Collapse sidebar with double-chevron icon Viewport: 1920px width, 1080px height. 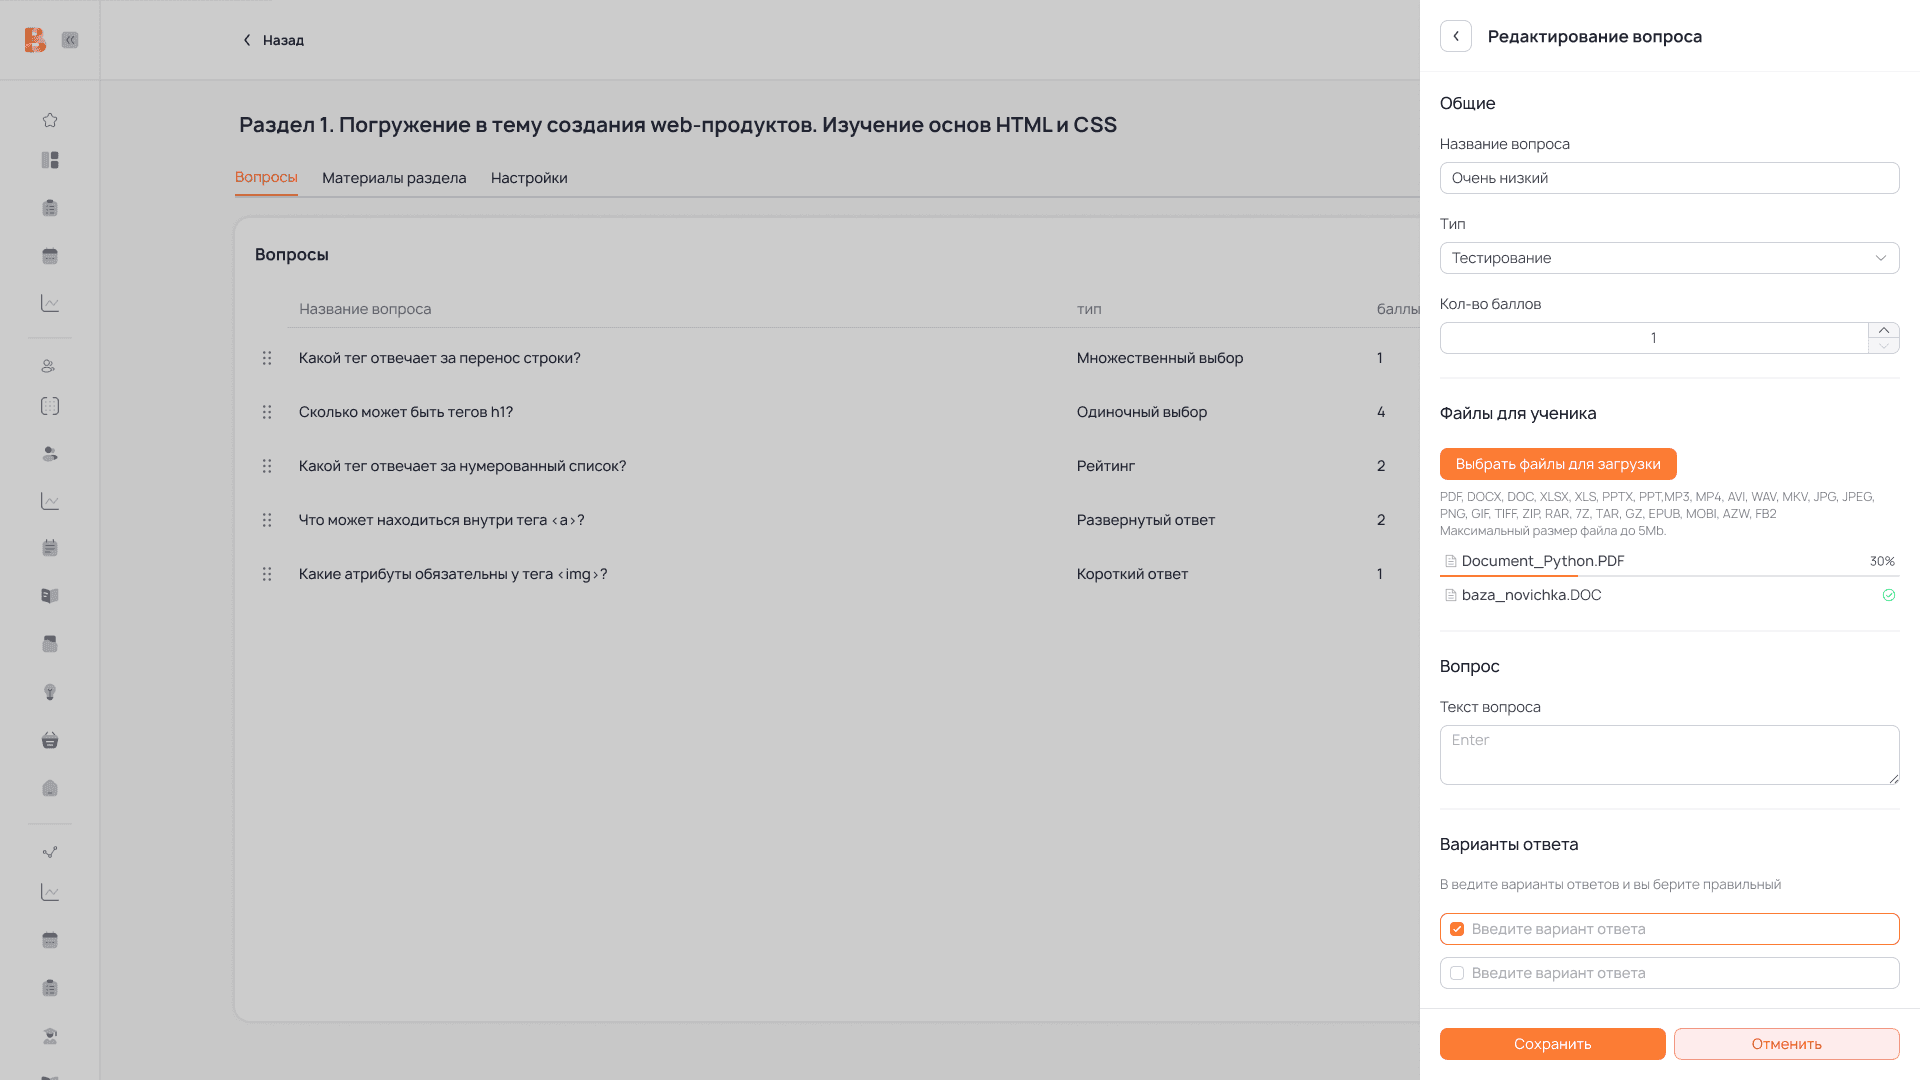point(70,40)
